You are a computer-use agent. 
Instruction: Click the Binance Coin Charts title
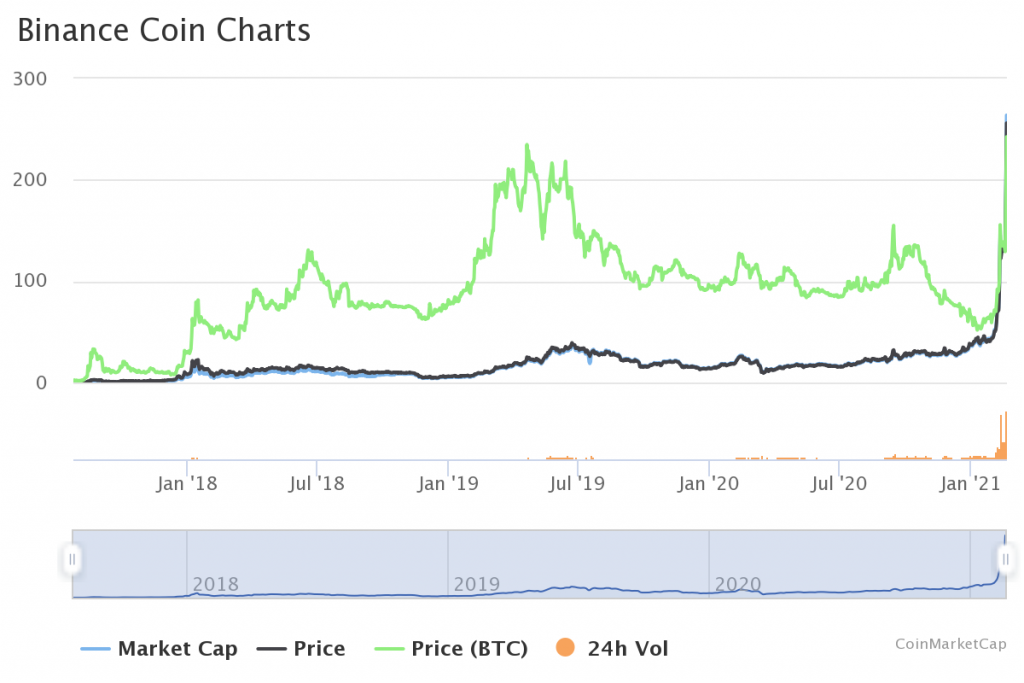[164, 31]
